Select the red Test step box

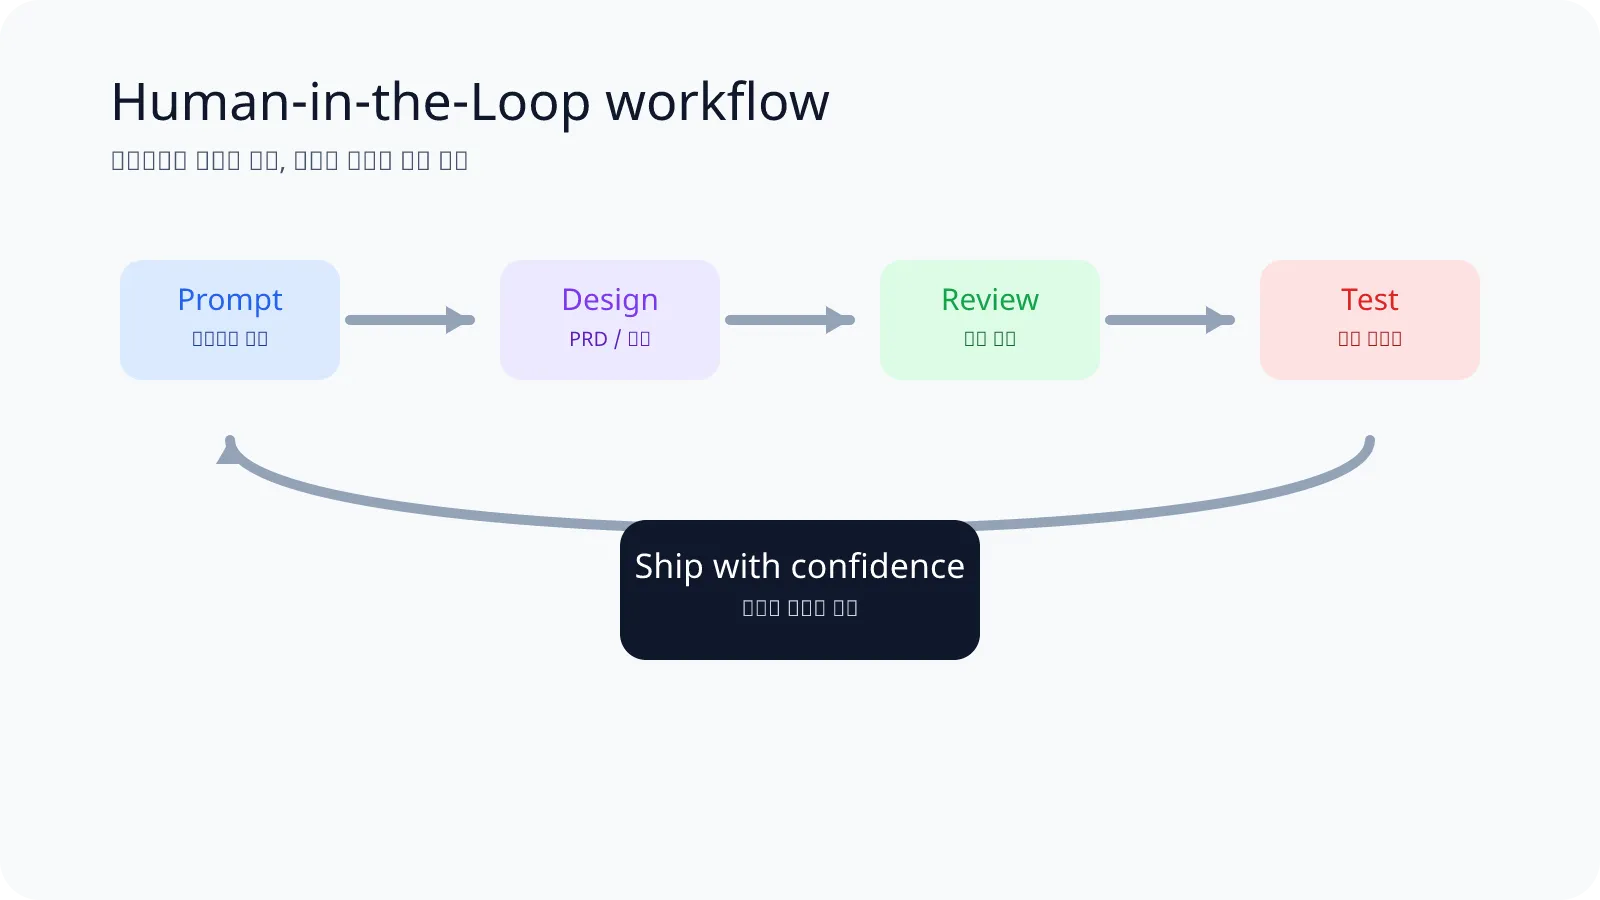point(1370,320)
